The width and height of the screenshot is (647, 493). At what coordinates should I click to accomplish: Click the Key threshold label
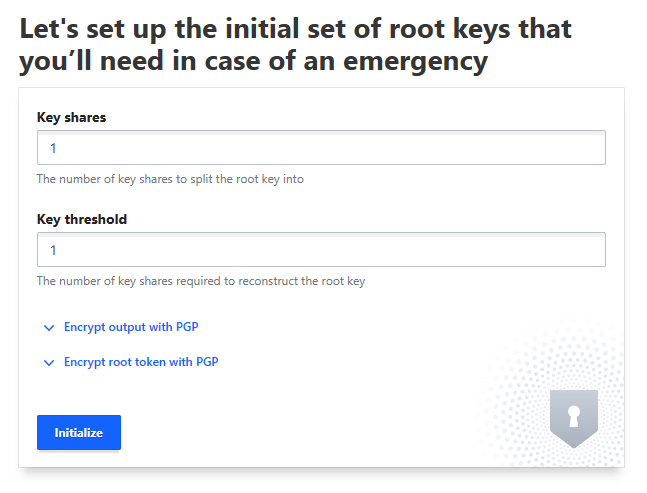[82, 219]
